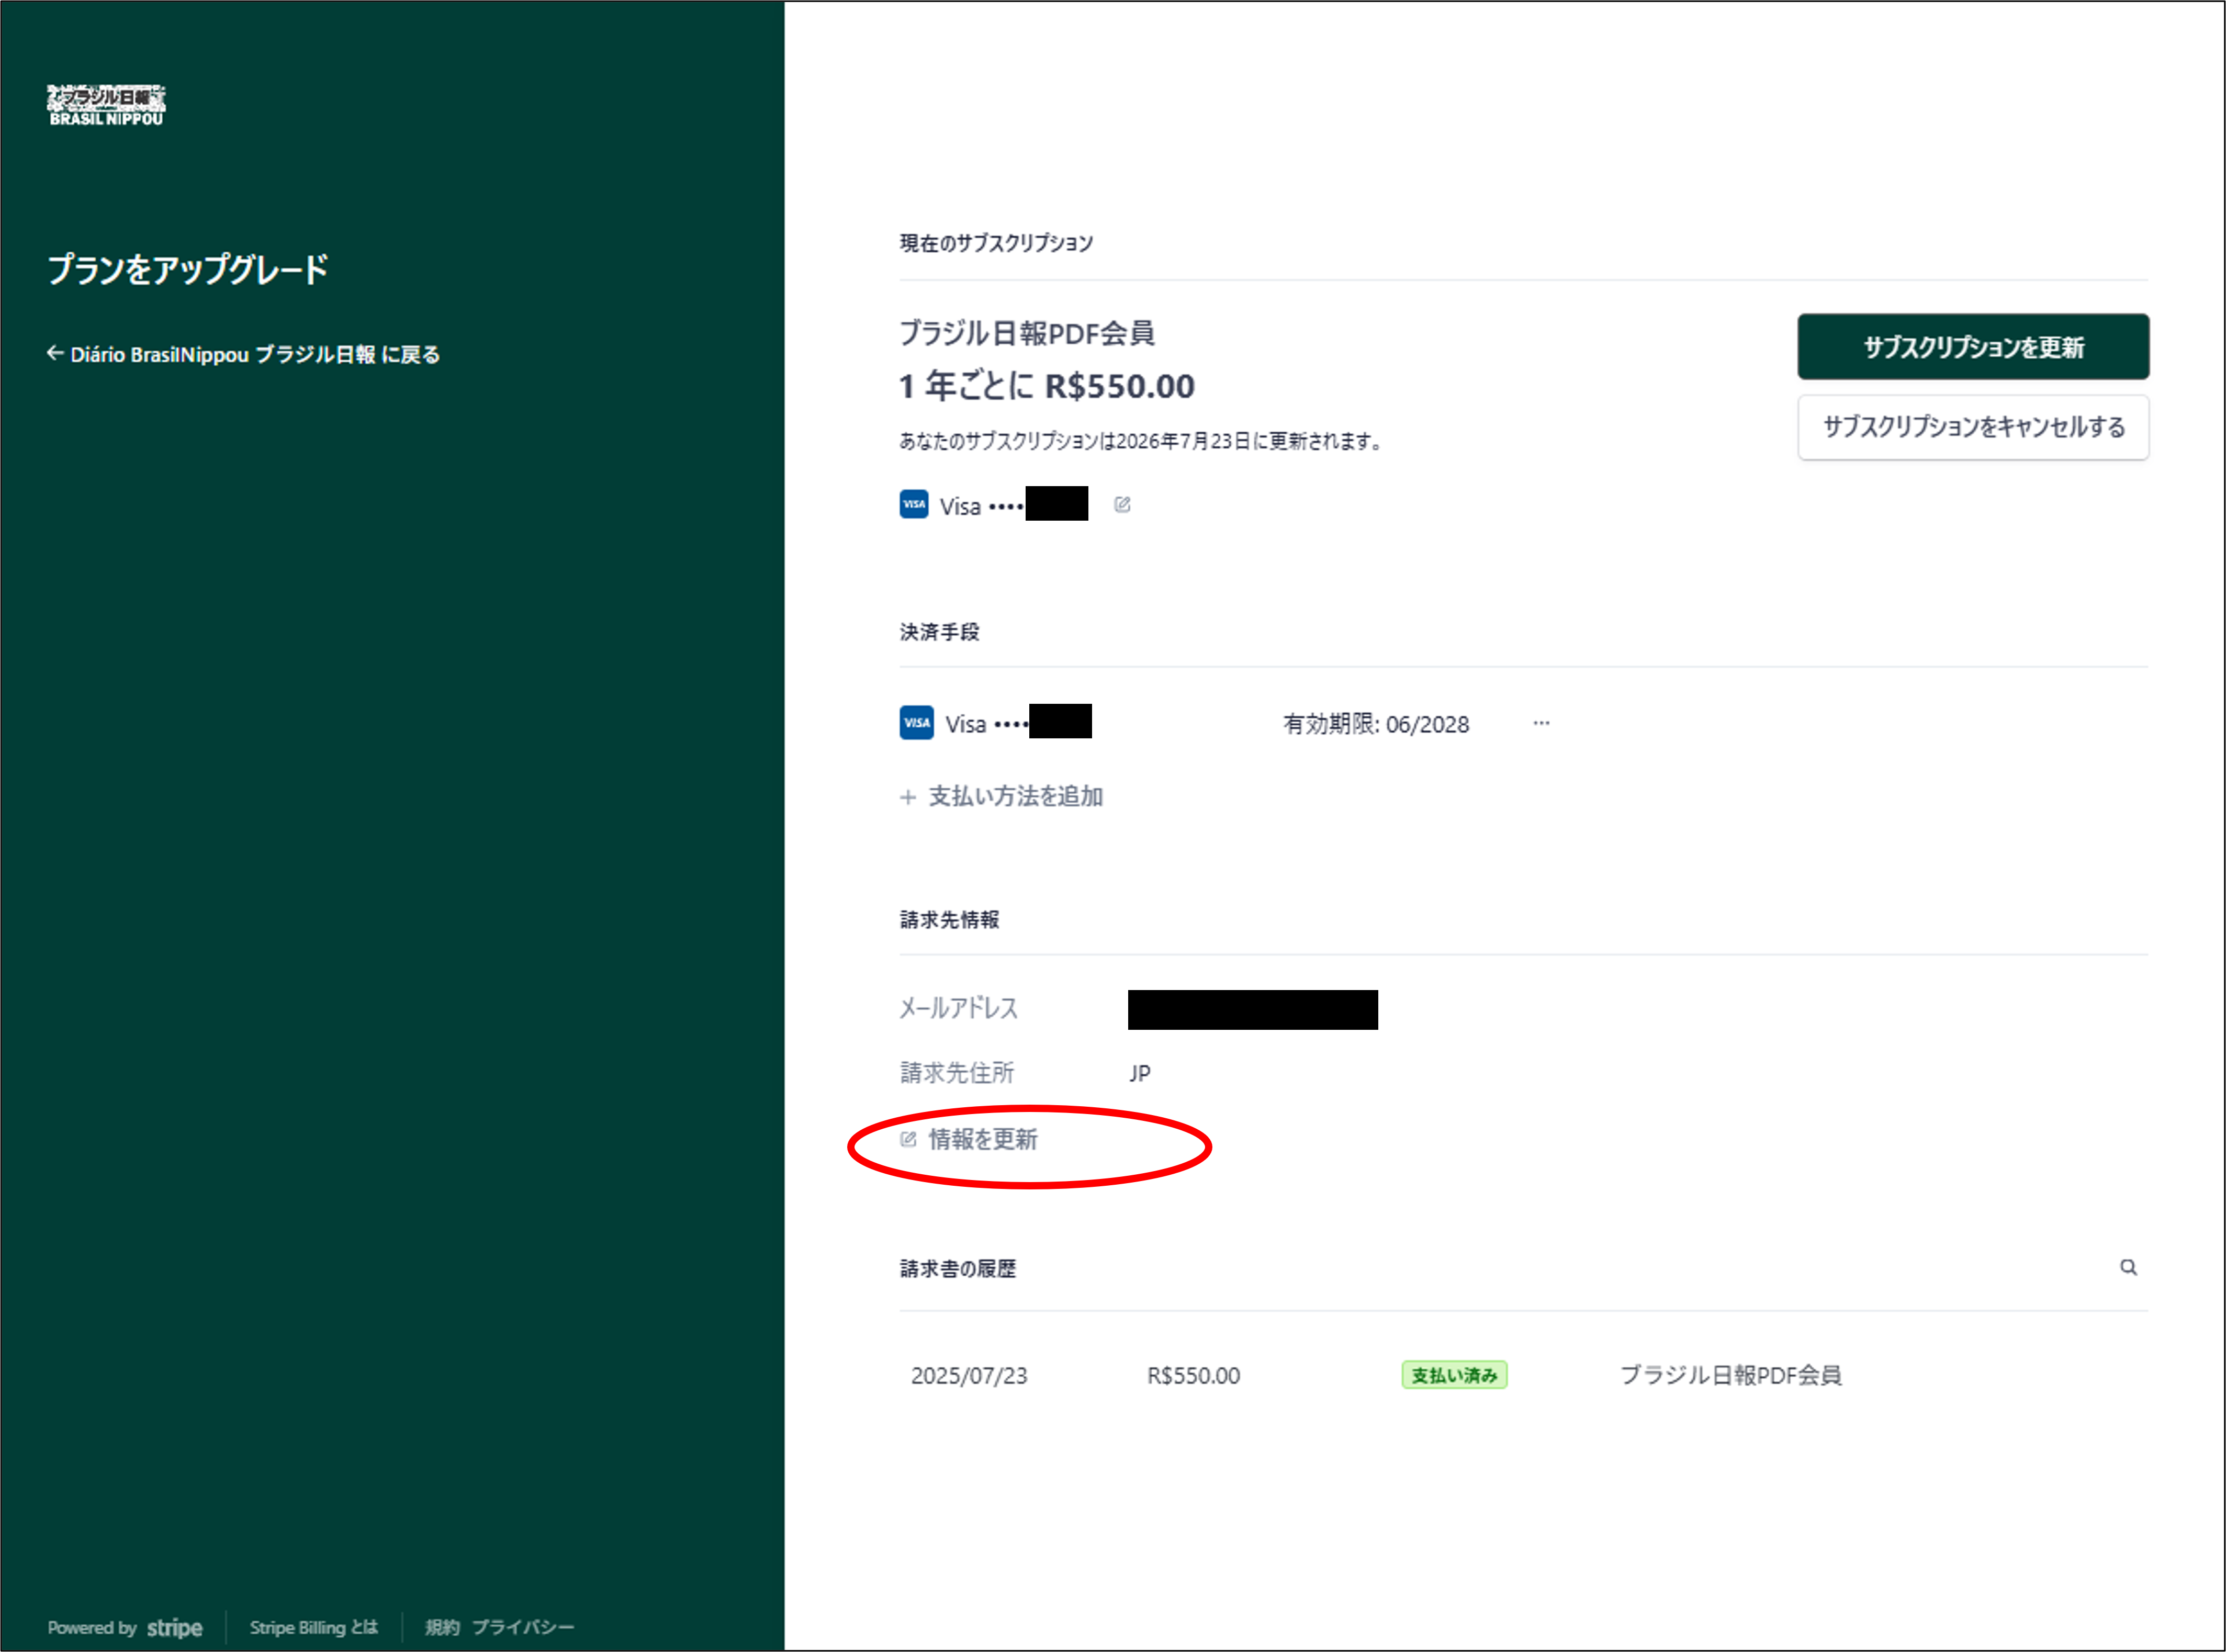
Task: Click the plan name ブラジル日報PDF会員 heading
Action: point(1027,333)
